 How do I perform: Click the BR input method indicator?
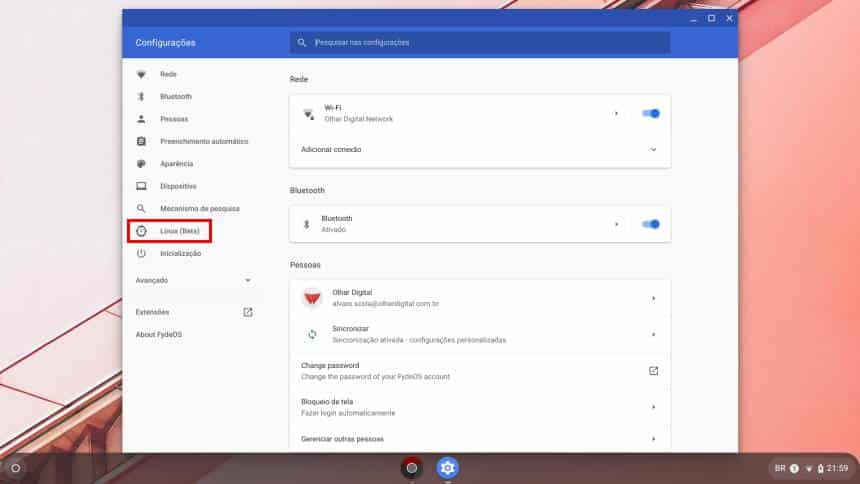[x=780, y=469]
